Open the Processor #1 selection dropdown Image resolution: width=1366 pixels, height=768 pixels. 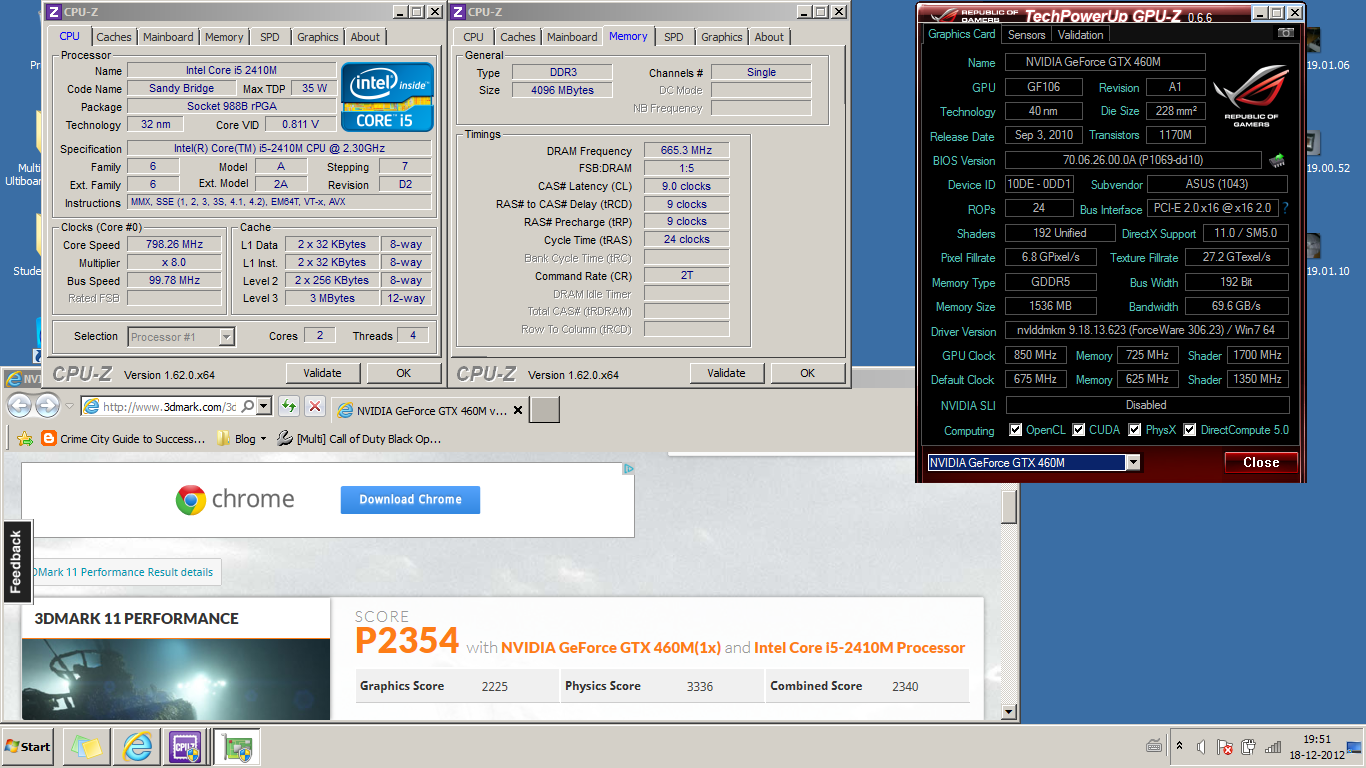click(227, 337)
